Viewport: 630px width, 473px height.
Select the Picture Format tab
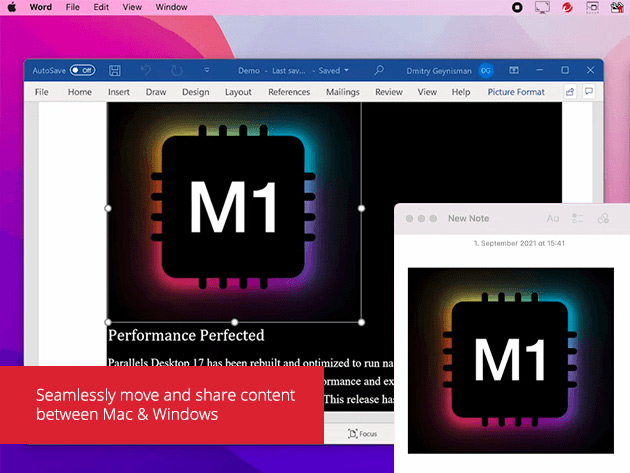tap(516, 92)
